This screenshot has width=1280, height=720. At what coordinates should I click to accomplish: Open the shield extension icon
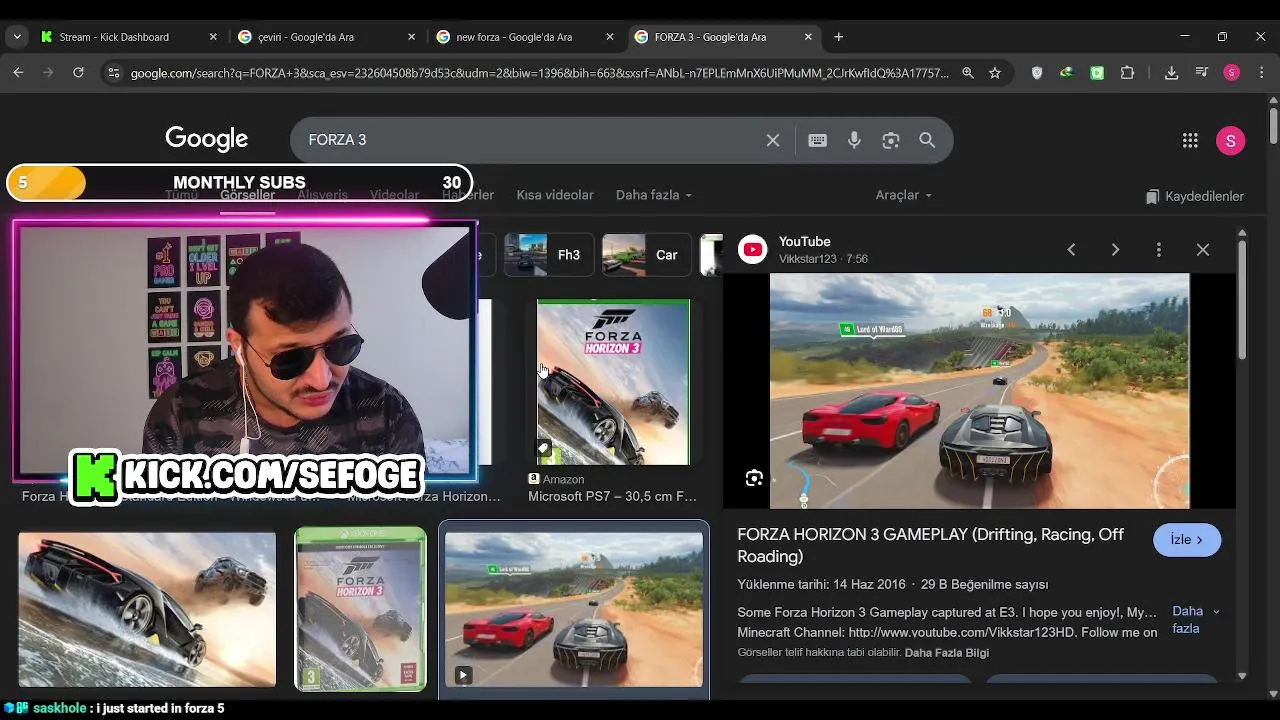pyautogui.click(x=1037, y=73)
